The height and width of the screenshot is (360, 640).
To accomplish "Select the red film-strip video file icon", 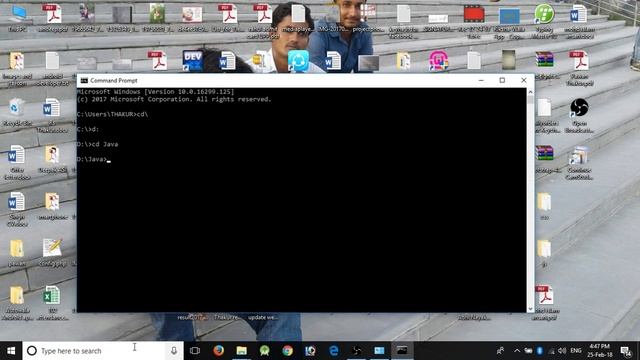I will coord(474,20).
